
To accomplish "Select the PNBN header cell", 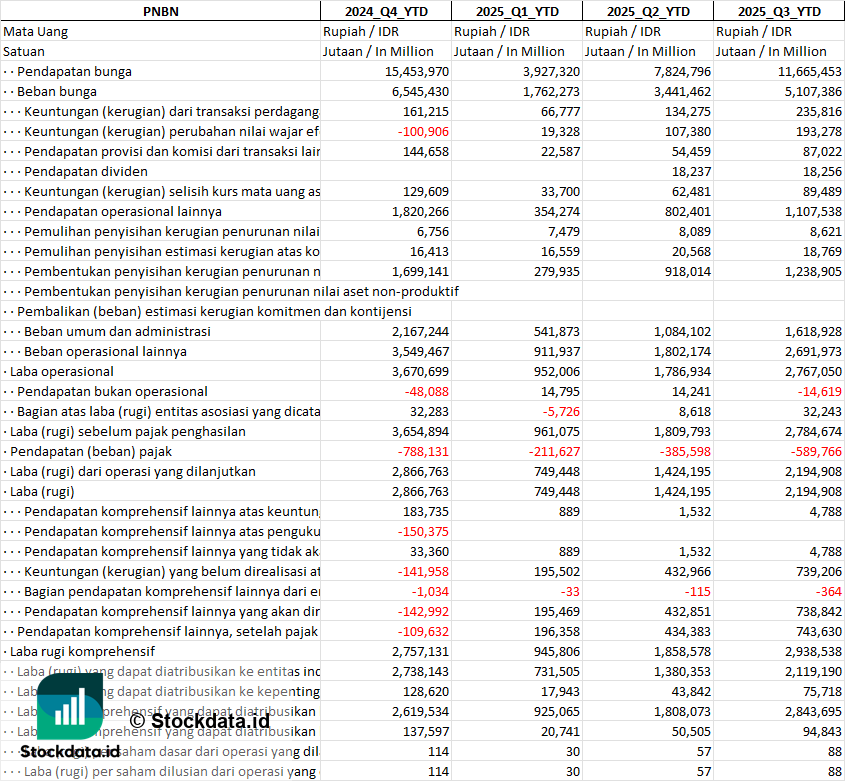I will [161, 11].
